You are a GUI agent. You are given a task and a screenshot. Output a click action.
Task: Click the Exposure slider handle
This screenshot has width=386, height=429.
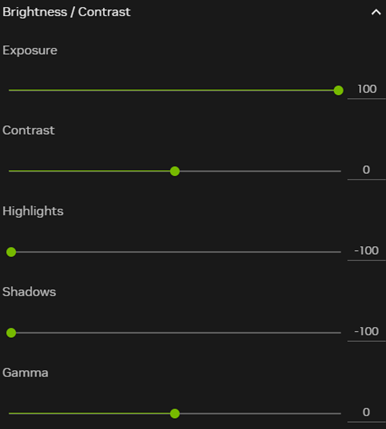coord(338,90)
